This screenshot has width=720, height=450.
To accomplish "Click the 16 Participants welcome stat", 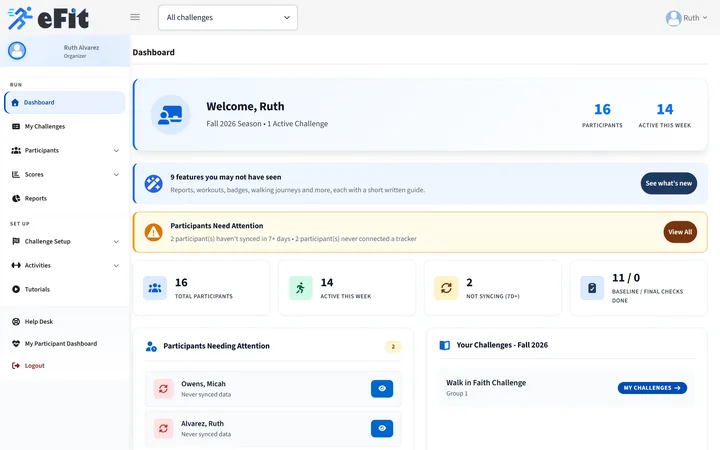I will point(602,115).
